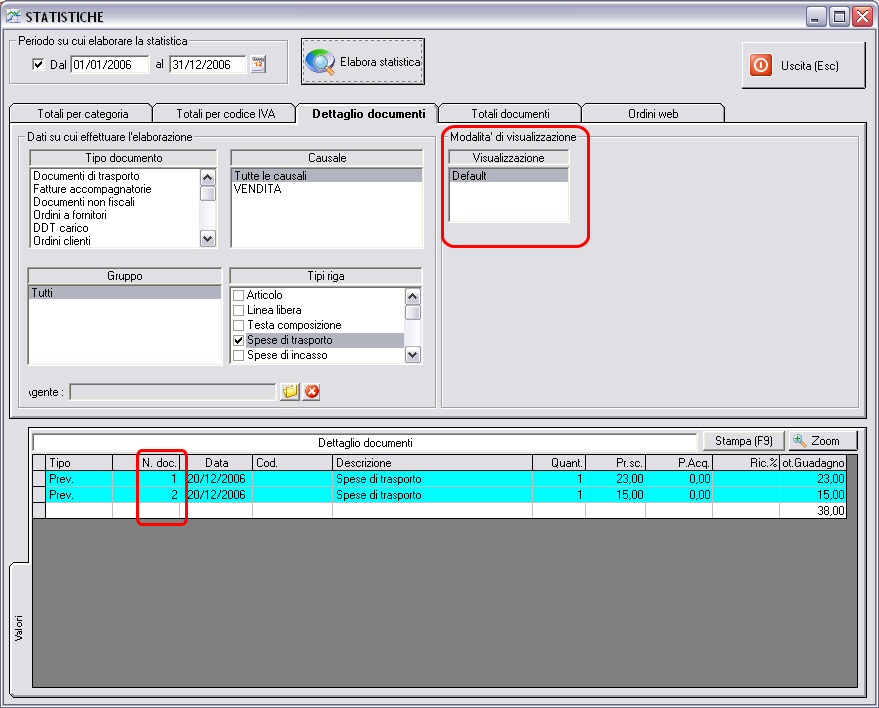Click the Descrizione column header
Image resolution: width=879 pixels, height=708 pixels.
[x=432, y=463]
